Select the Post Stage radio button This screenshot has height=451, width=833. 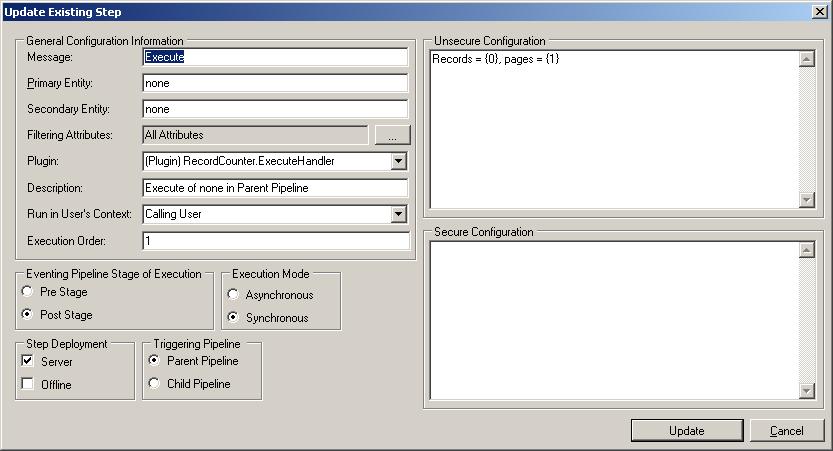[x=27, y=314]
